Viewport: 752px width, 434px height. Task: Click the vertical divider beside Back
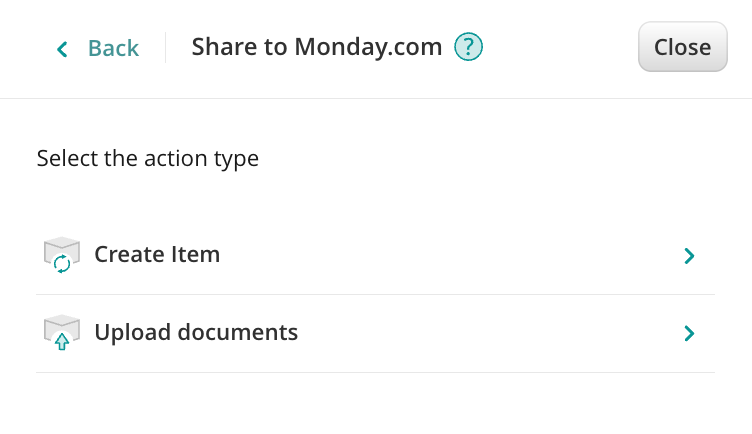click(x=165, y=48)
